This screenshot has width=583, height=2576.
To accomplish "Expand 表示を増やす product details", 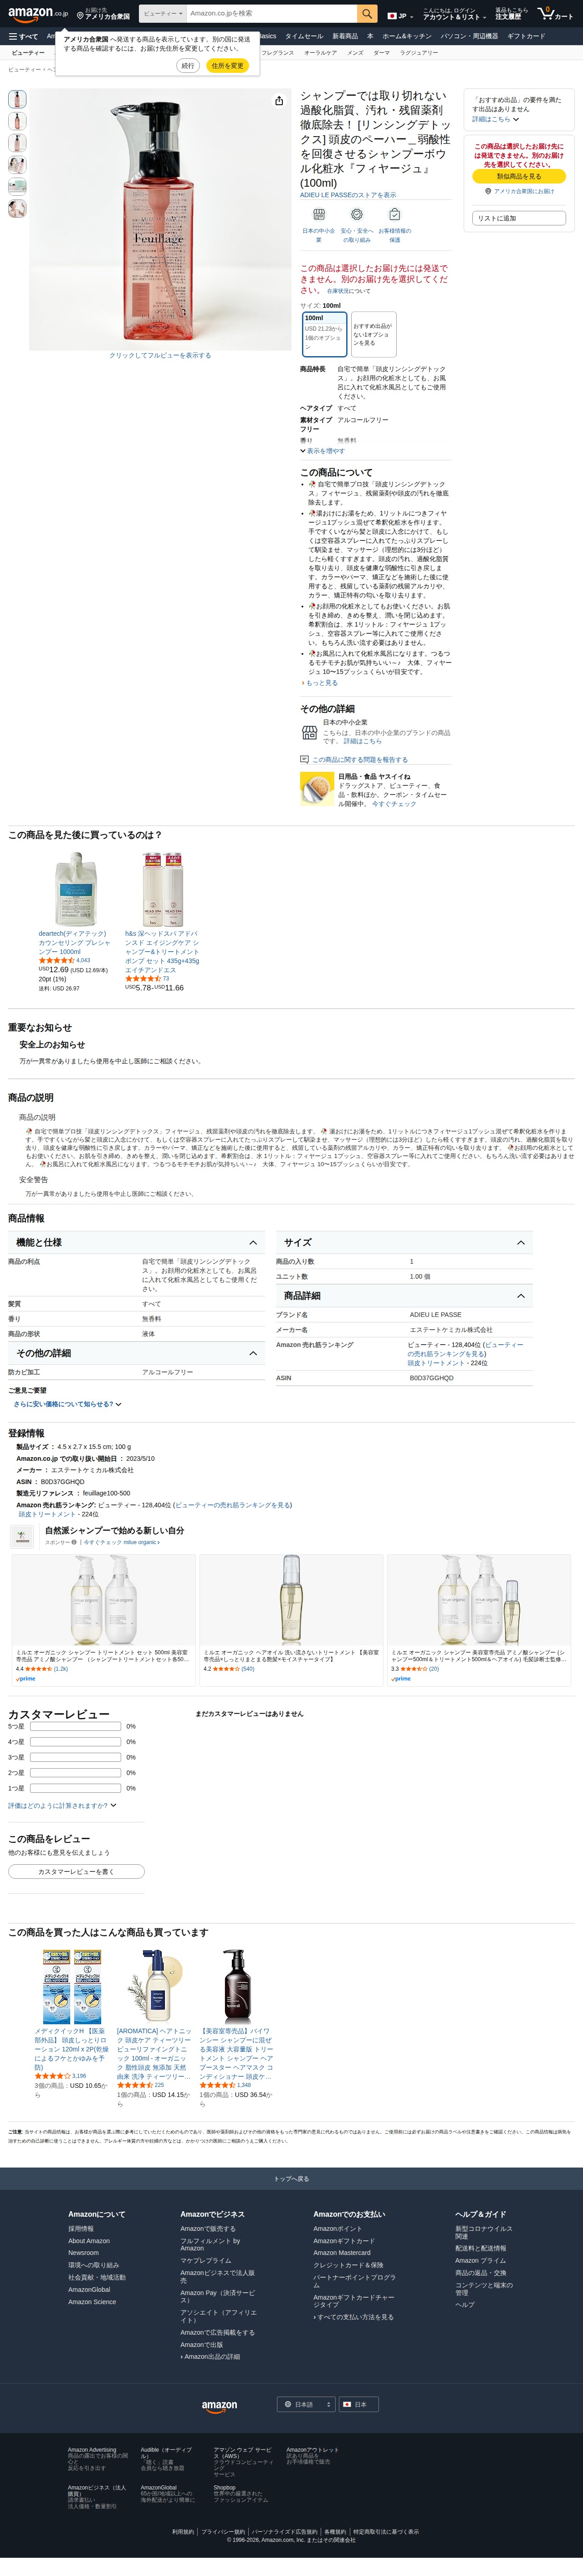I will 322,451.
